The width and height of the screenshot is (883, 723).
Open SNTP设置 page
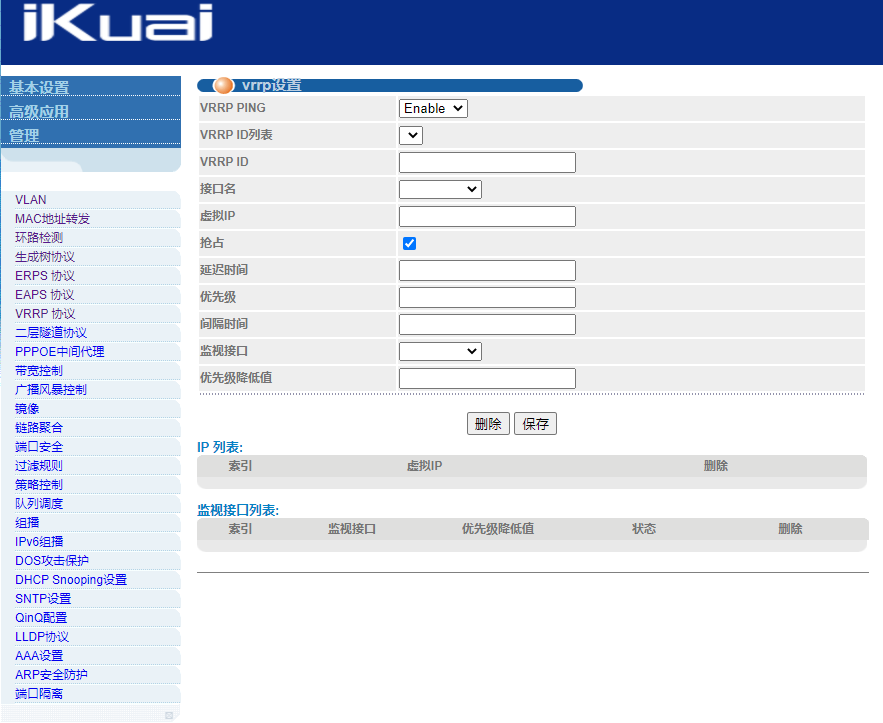[x=43, y=599]
